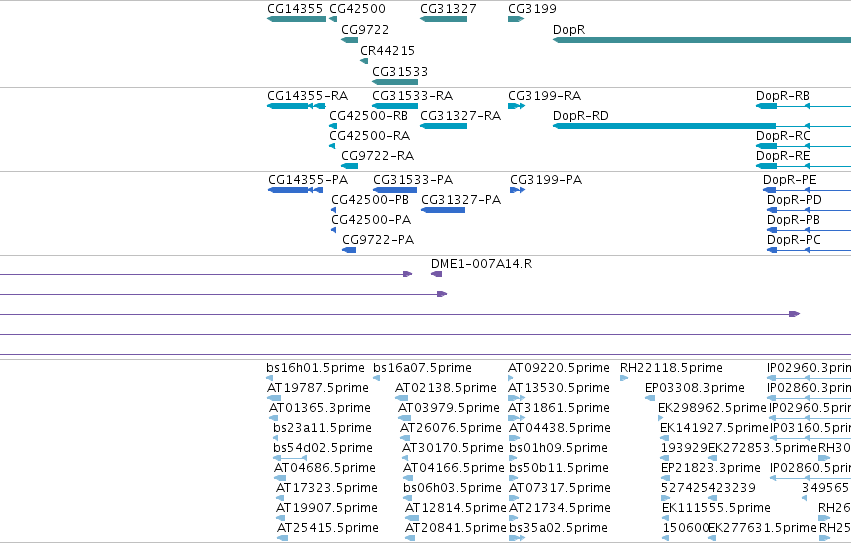The width and height of the screenshot is (851, 543).
Task: Click EST AT04438.5prime
Action: [514, 438]
